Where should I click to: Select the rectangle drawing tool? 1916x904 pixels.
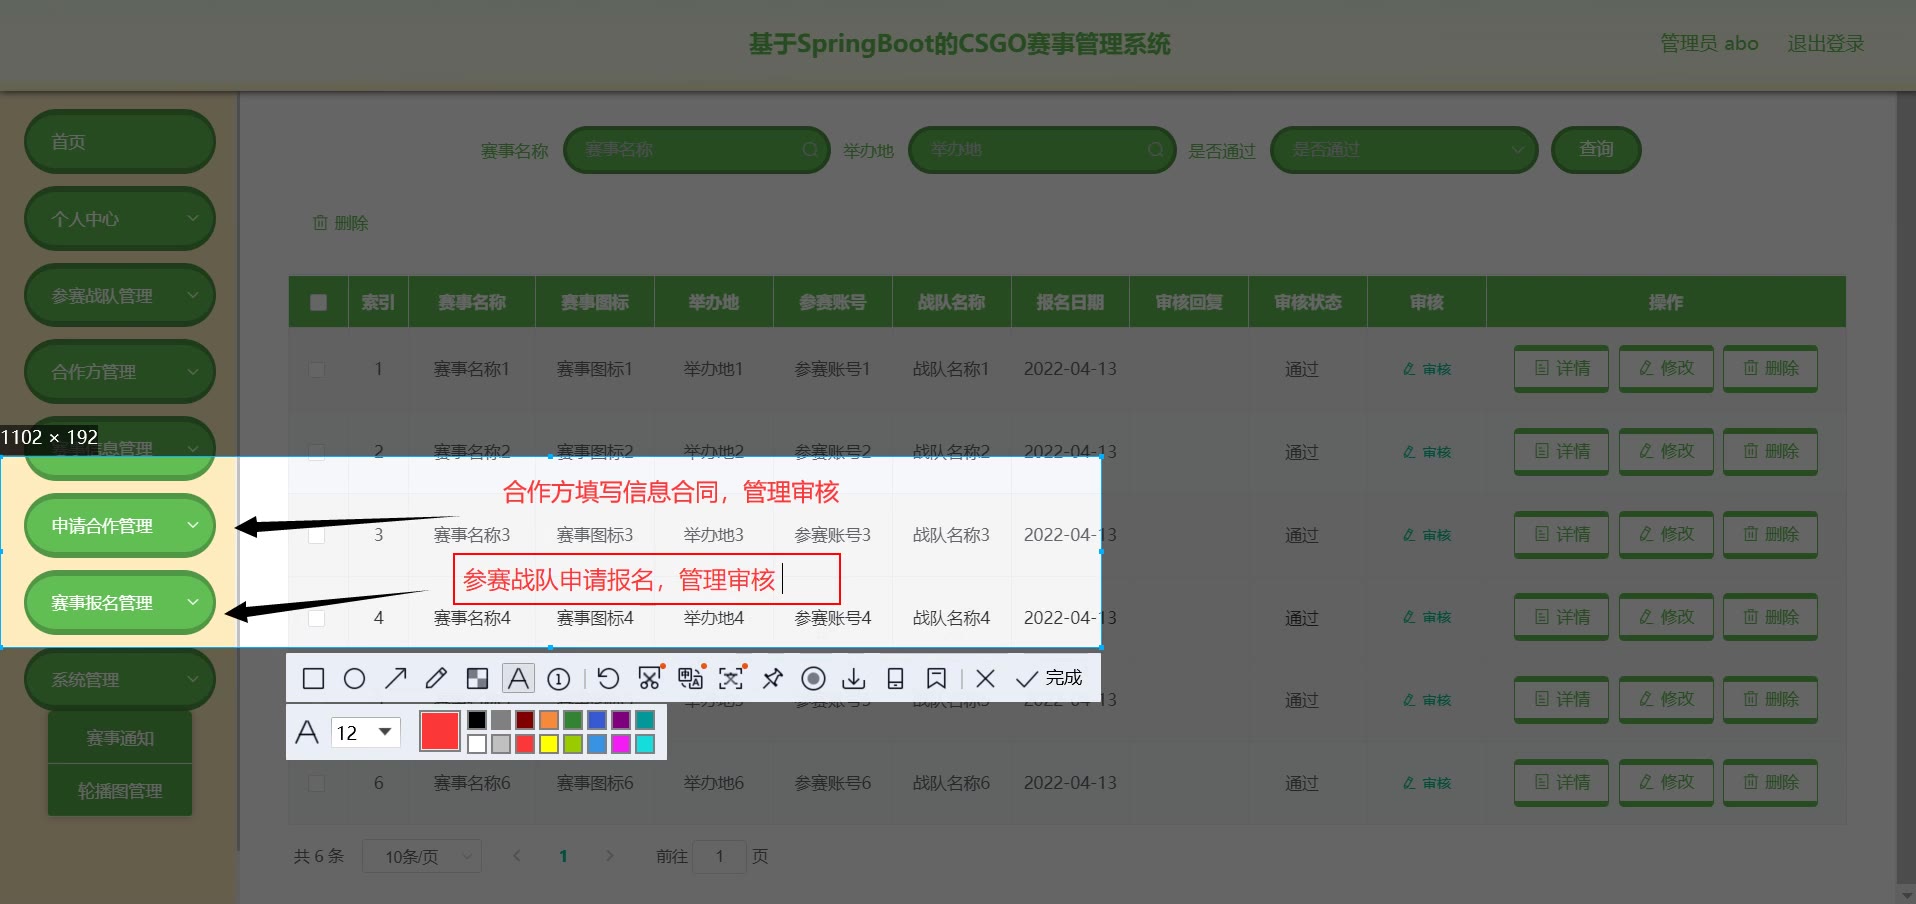(313, 679)
